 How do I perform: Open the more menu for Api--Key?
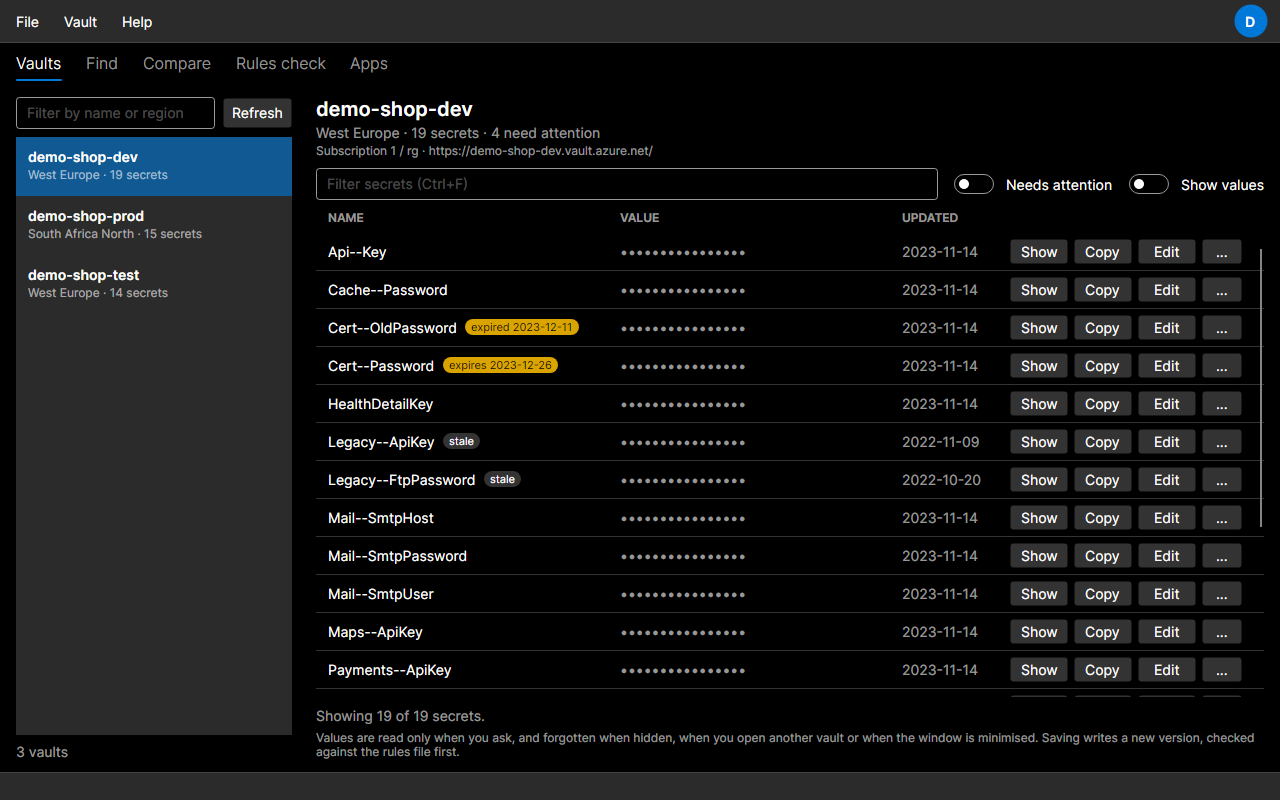[1221, 252]
